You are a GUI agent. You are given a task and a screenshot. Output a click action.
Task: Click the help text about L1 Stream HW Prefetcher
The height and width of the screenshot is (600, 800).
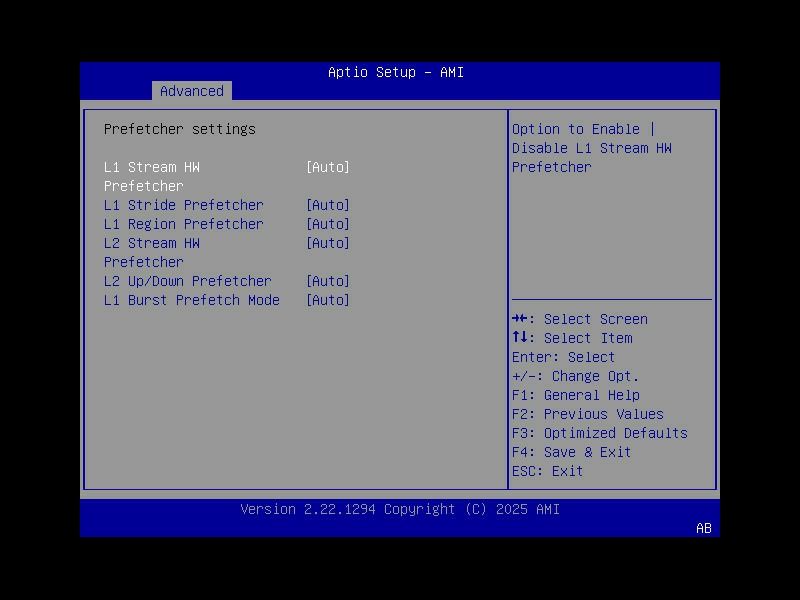pyautogui.click(x=592, y=148)
